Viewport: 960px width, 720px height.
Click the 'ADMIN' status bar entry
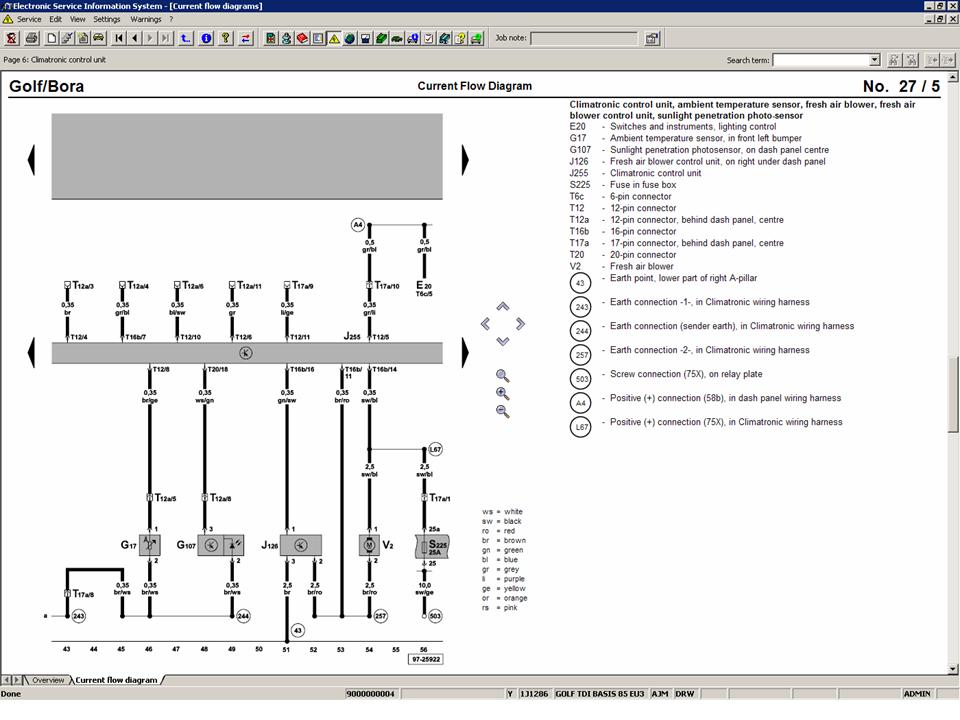click(x=917, y=694)
